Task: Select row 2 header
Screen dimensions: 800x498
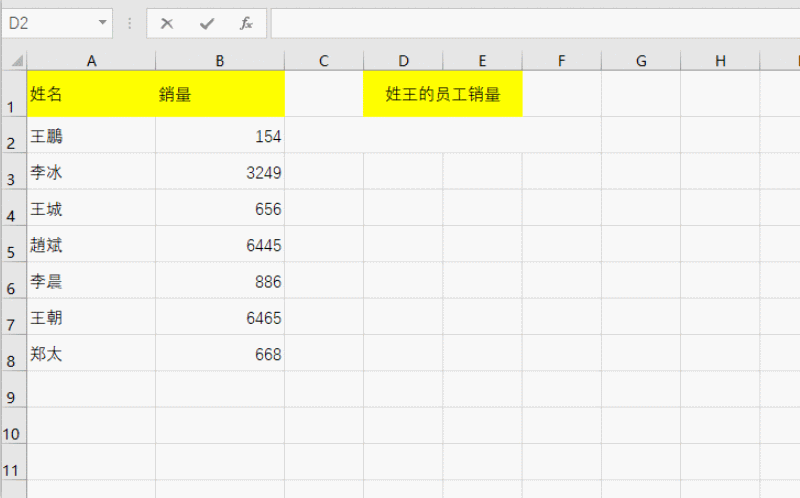Action: pyautogui.click(x=13, y=135)
